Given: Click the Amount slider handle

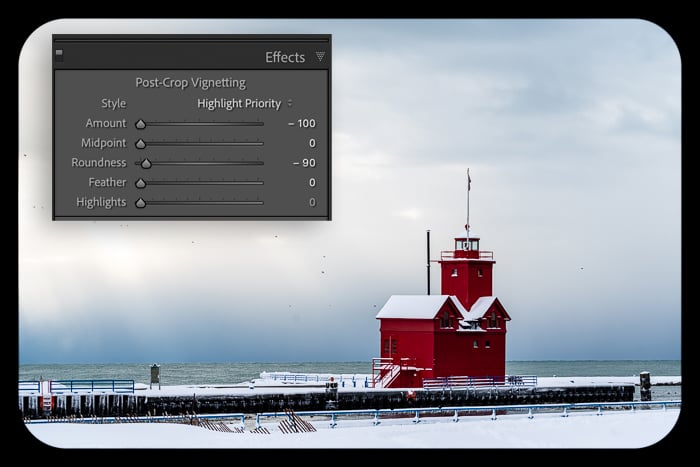Looking at the screenshot, I should 141,124.
